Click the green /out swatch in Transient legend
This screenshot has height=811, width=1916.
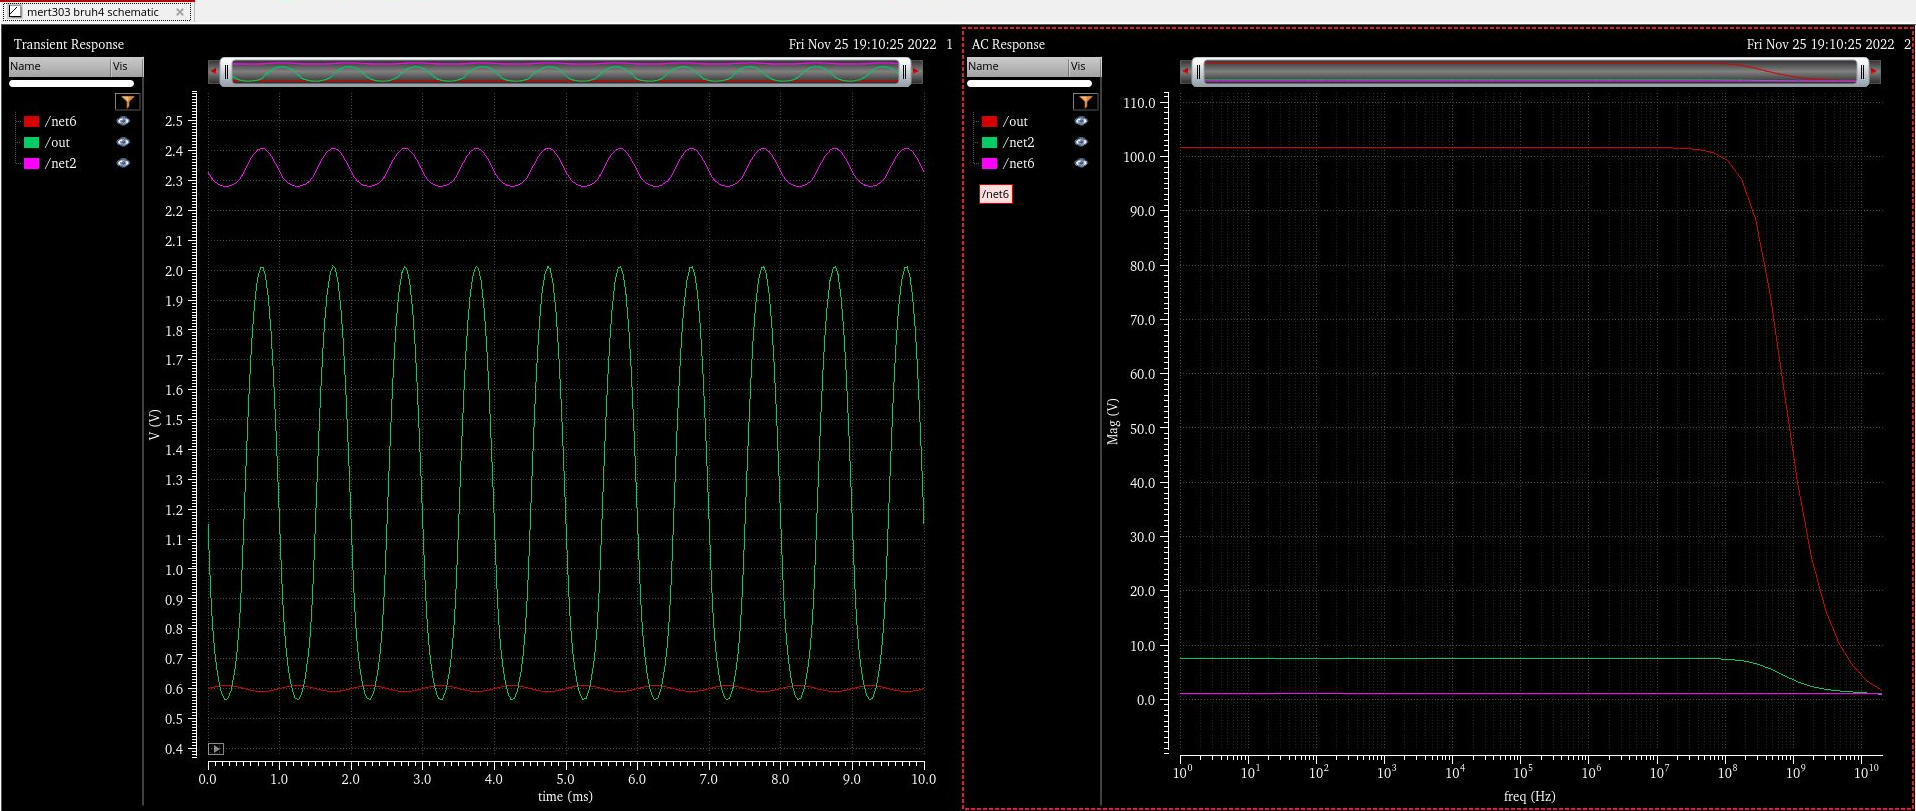[31, 142]
